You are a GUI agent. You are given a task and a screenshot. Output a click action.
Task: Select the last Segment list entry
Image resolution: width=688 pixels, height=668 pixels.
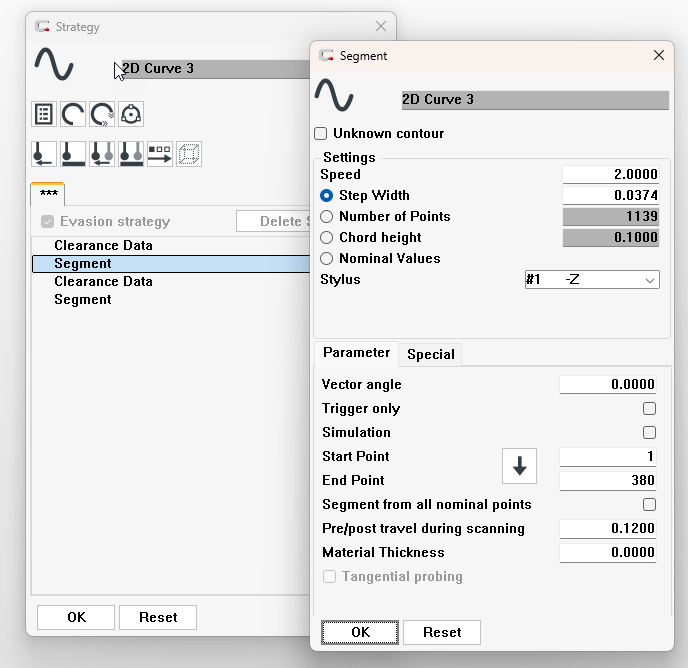[x=171, y=300]
